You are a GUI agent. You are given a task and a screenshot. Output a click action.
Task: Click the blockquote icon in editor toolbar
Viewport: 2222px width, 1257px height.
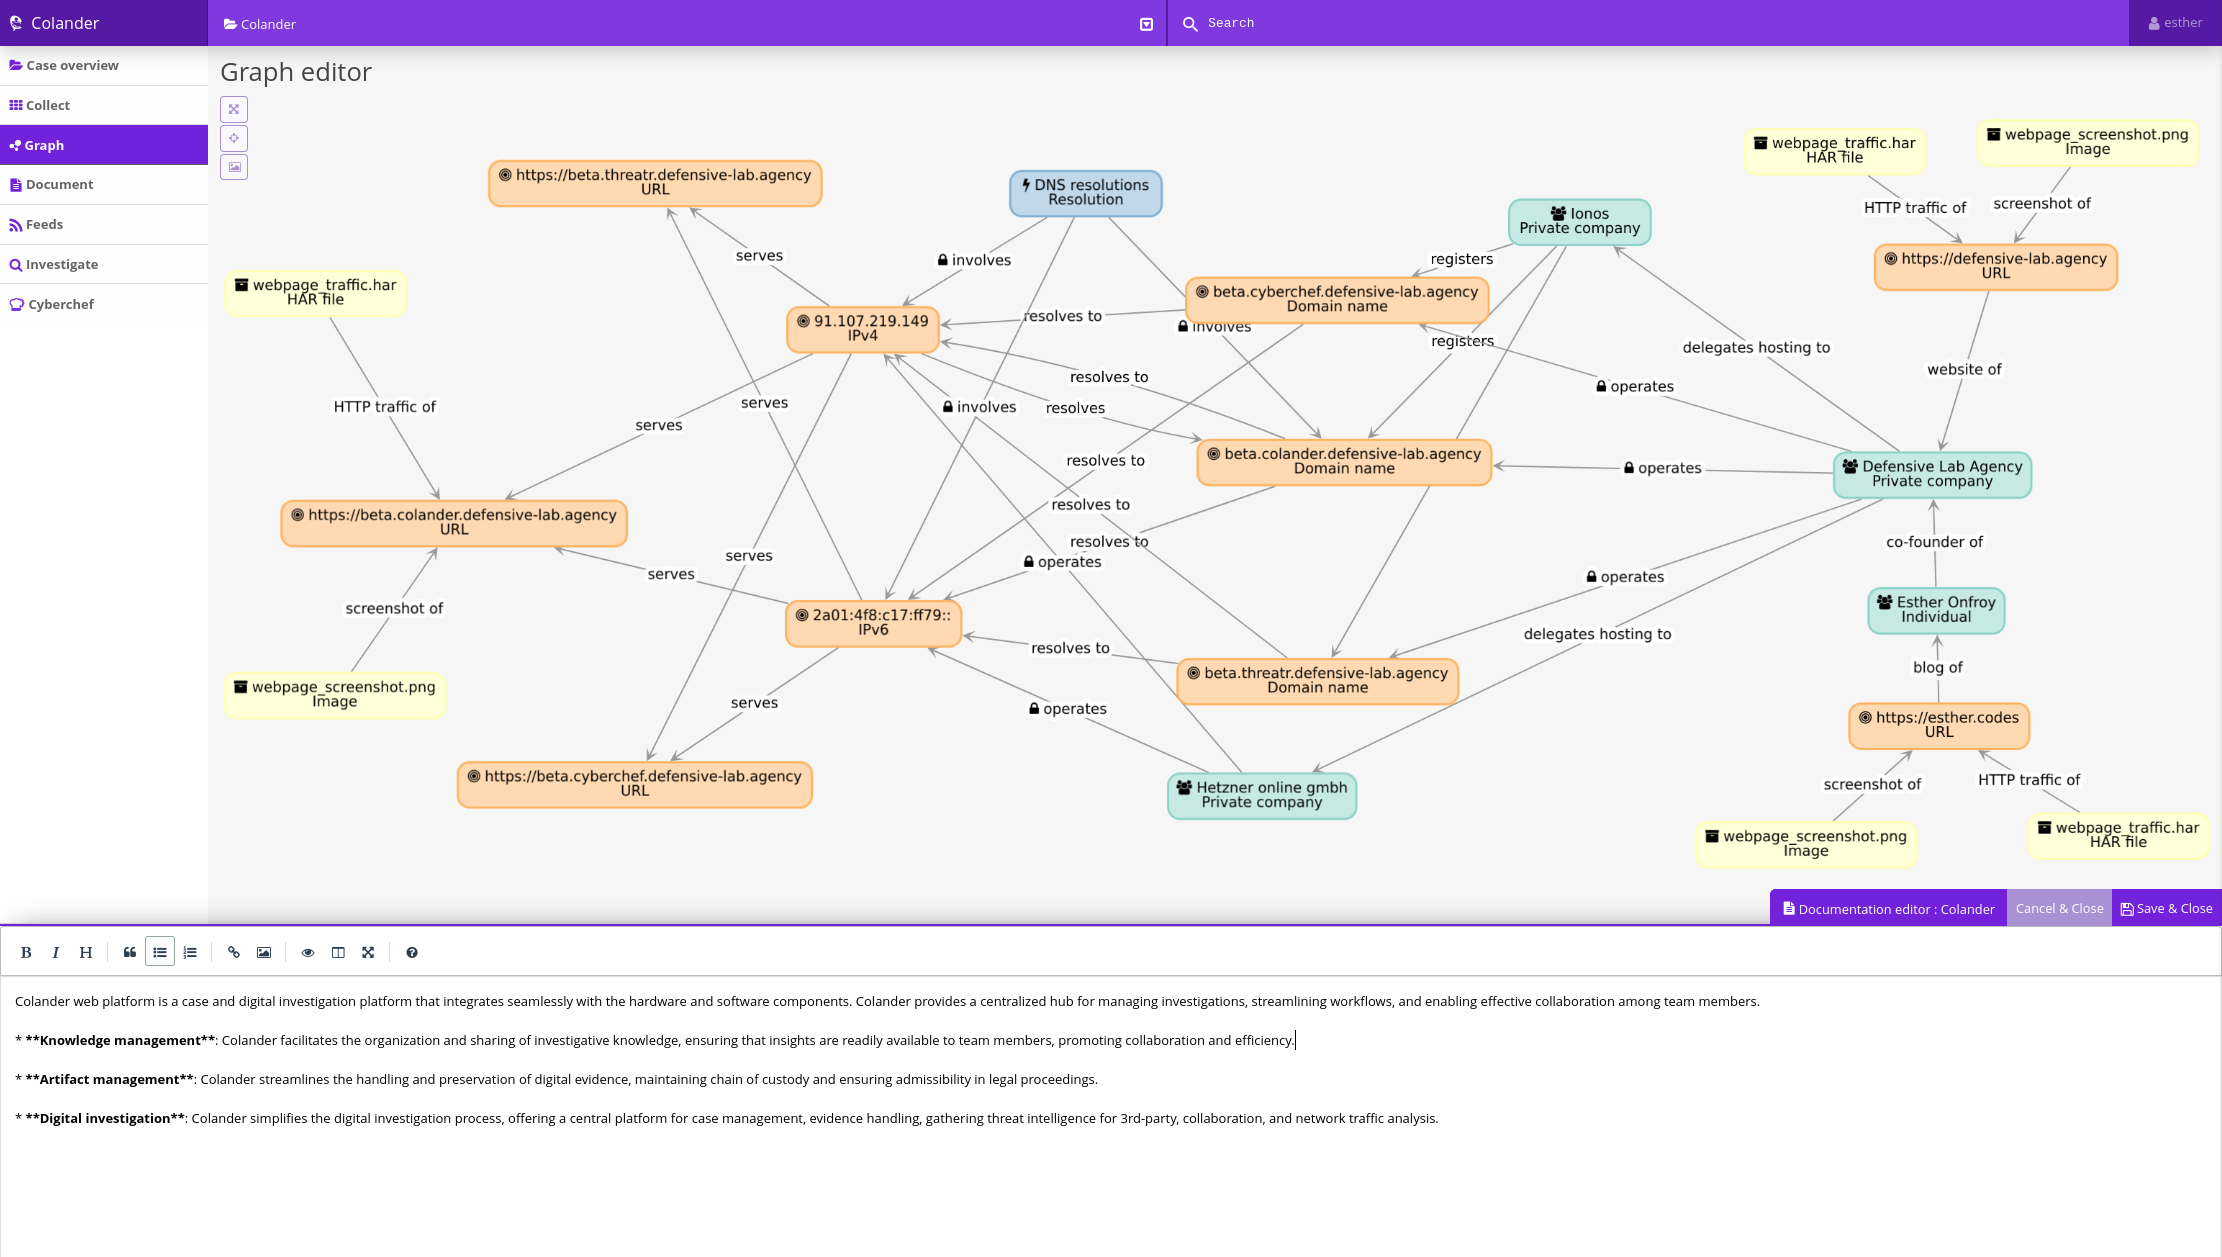click(130, 953)
